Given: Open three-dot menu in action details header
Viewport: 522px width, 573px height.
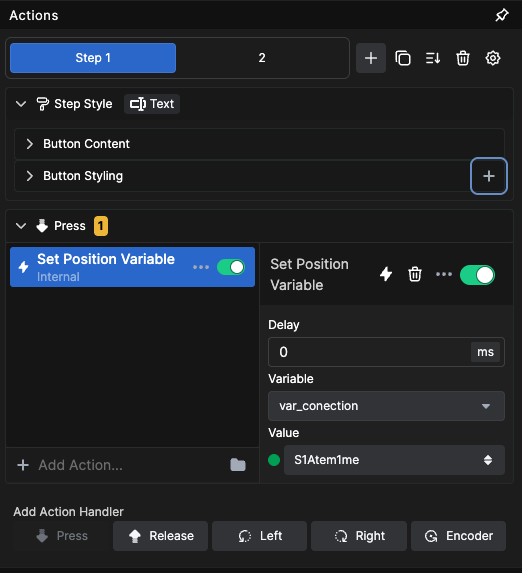Looking at the screenshot, I should (x=444, y=274).
